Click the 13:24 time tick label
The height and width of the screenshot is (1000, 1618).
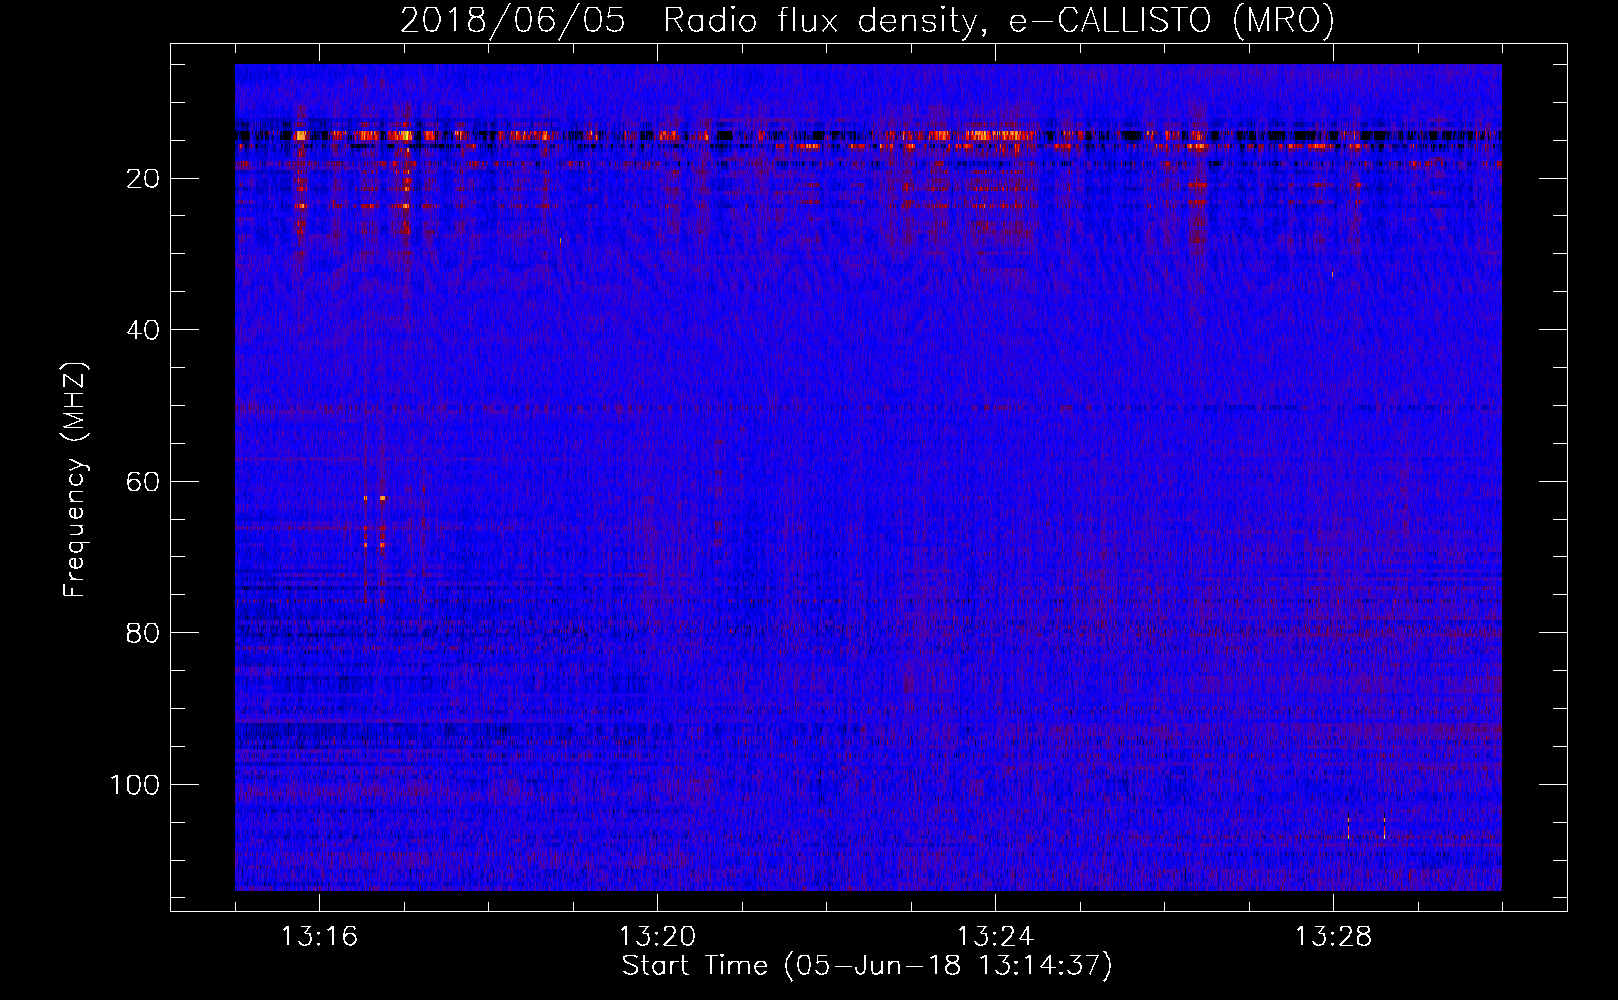[x=995, y=937]
